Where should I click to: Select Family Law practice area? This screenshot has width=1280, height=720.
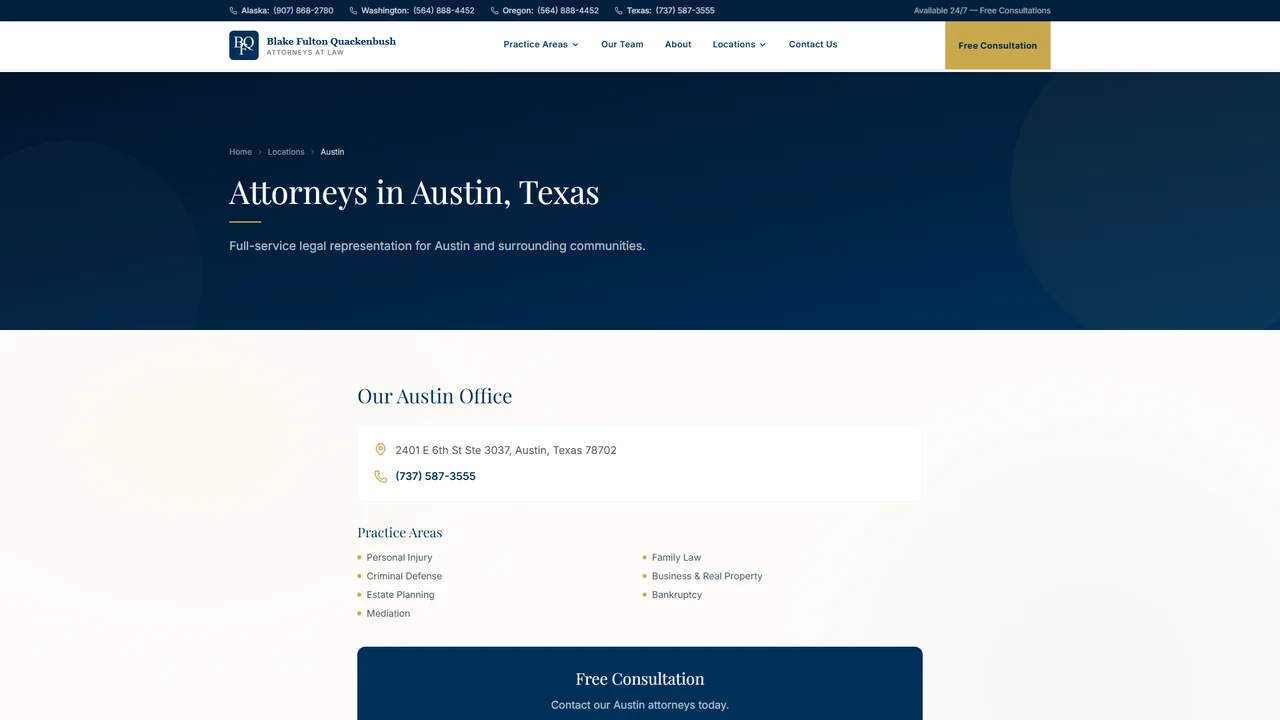pos(676,558)
